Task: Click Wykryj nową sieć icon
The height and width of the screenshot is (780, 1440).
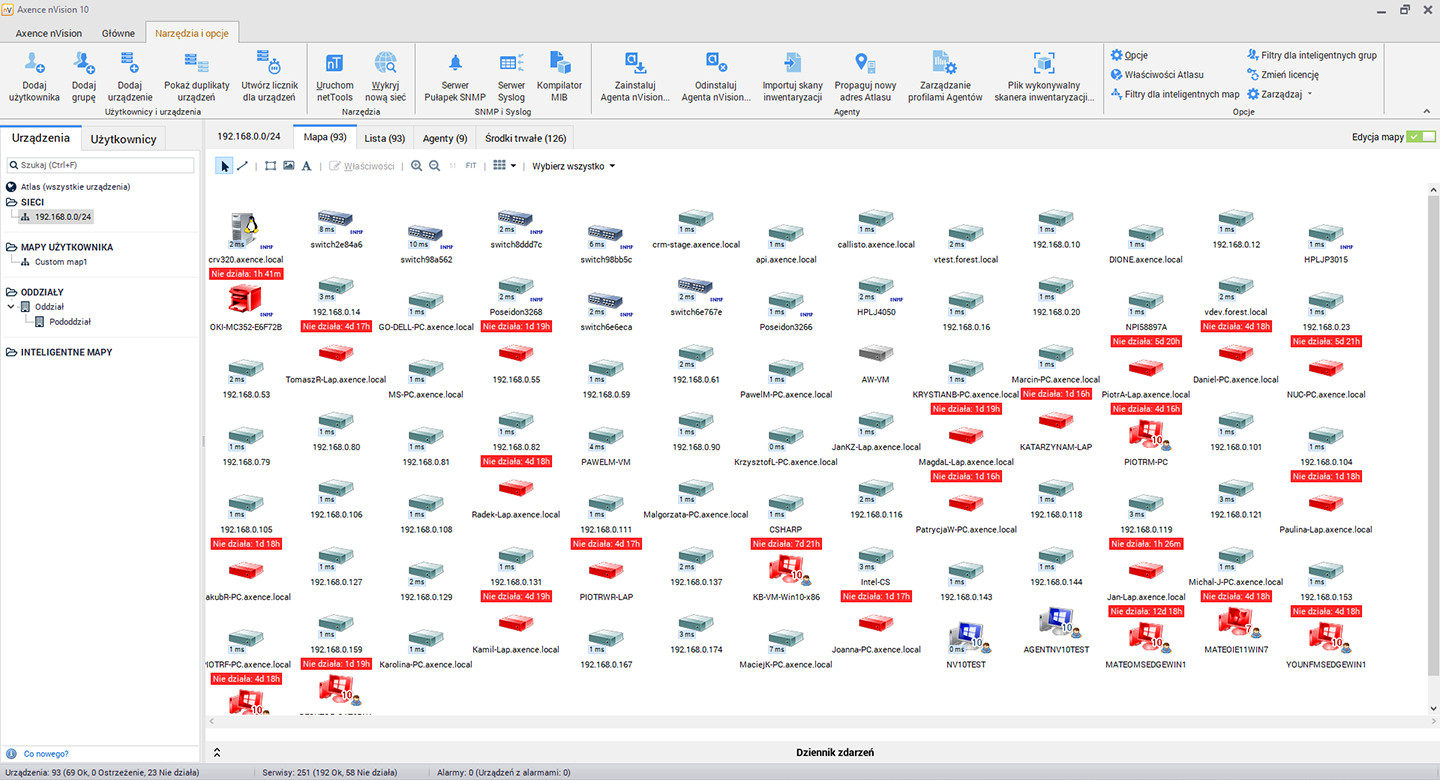Action: coord(385,77)
